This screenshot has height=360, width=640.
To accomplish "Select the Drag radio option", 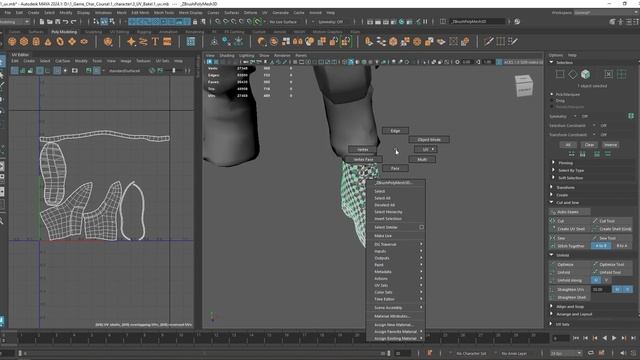I will 552,100.
